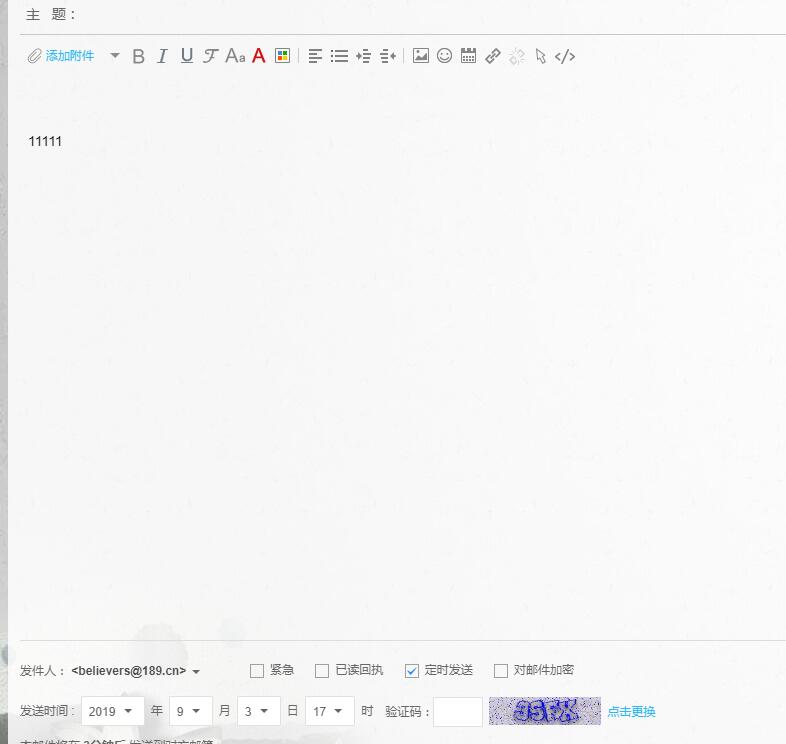Image resolution: width=786 pixels, height=744 pixels.
Task: Uncheck the 定时发送 scheduled send box
Action: (x=412, y=671)
